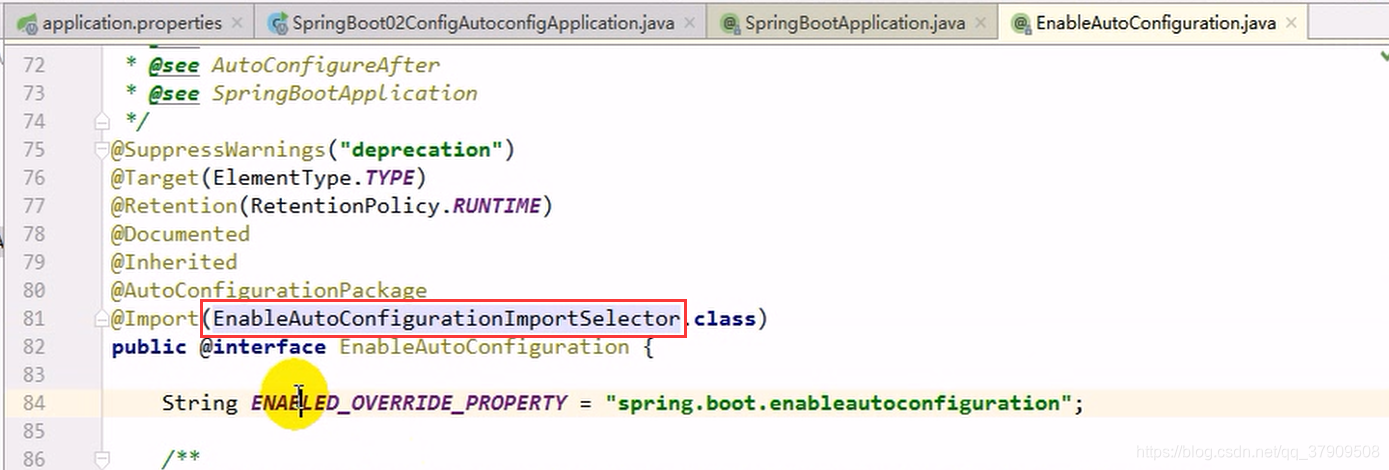
Task: Select the EnableAutoConfiguration.java tab
Action: [1156, 21]
